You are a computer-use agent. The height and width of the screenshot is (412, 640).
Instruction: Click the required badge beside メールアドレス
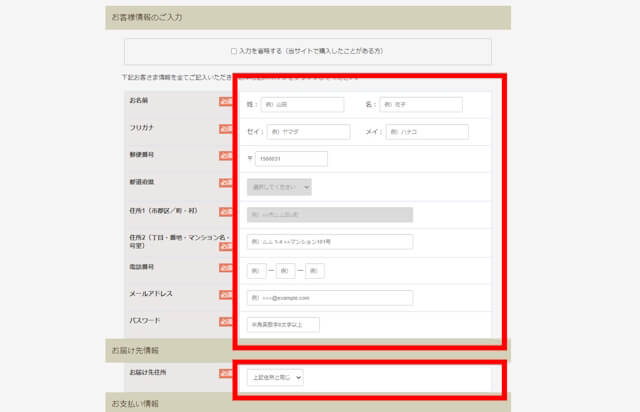tap(226, 295)
